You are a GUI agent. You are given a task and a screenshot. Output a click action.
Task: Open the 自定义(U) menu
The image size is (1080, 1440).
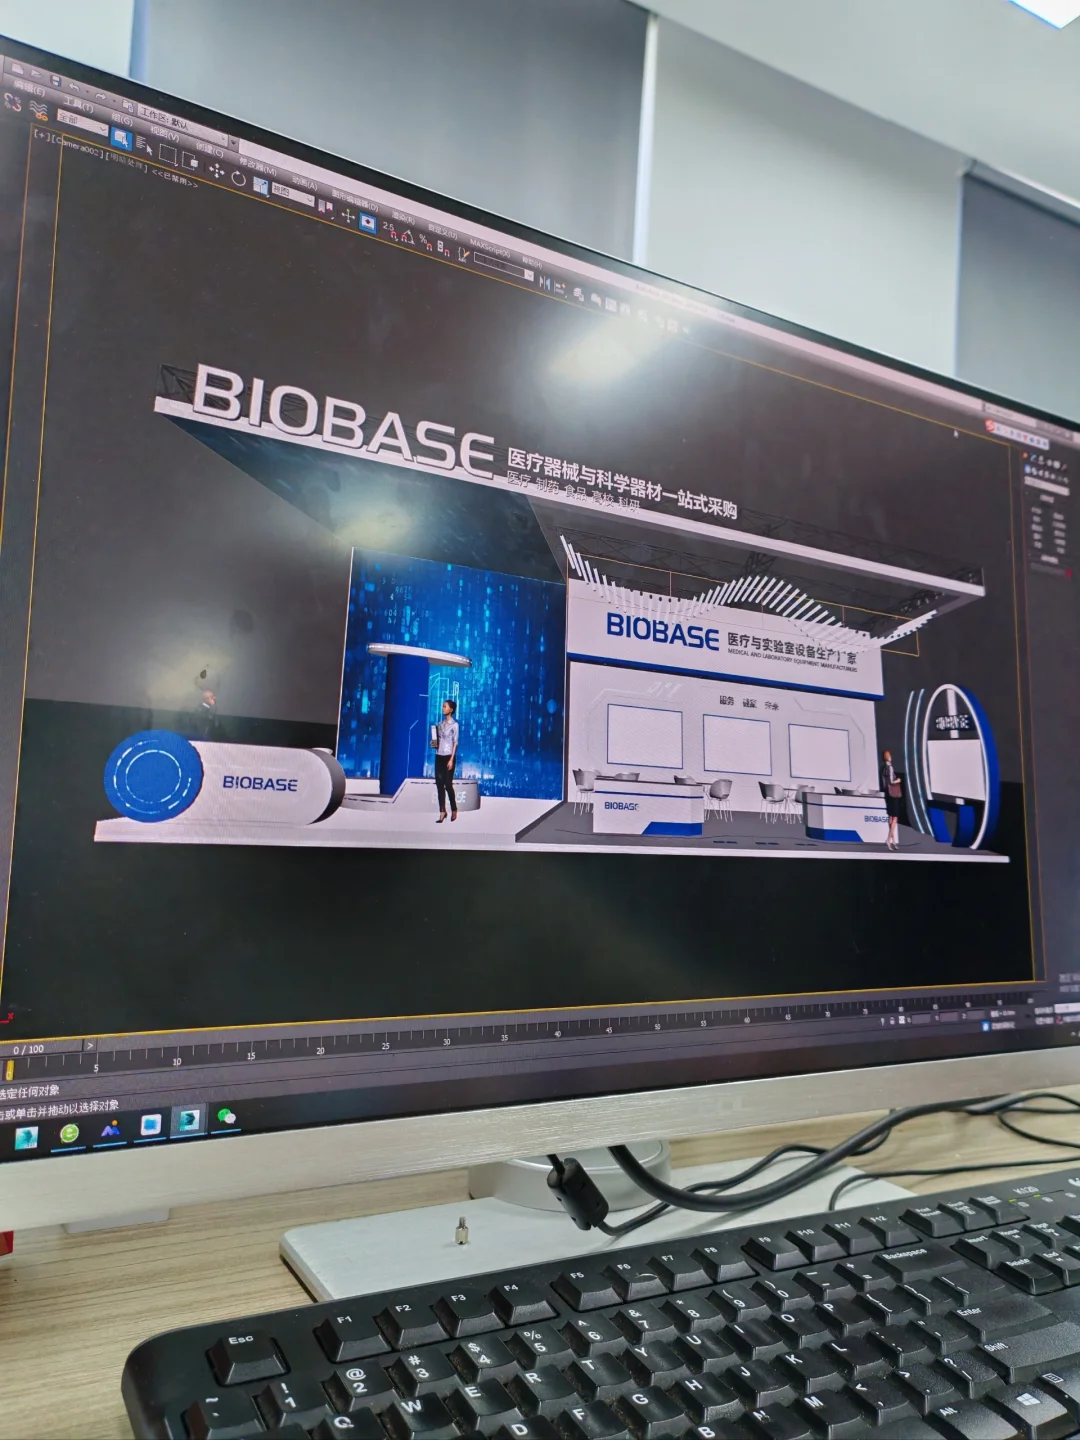pyautogui.click(x=442, y=233)
